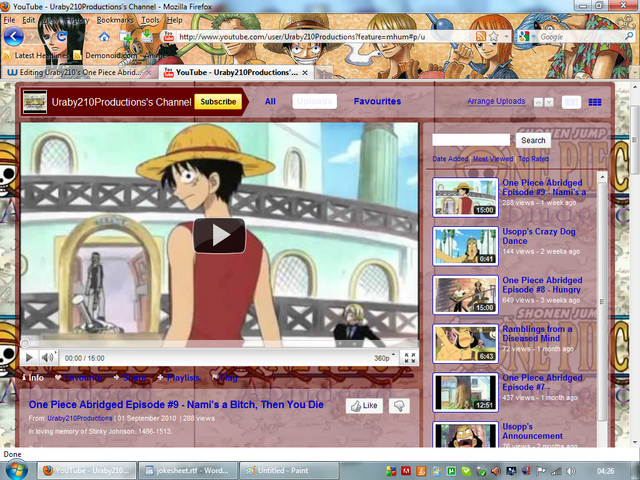Open Latest Headlines bookmark
640x480 pixels.
(35, 55)
